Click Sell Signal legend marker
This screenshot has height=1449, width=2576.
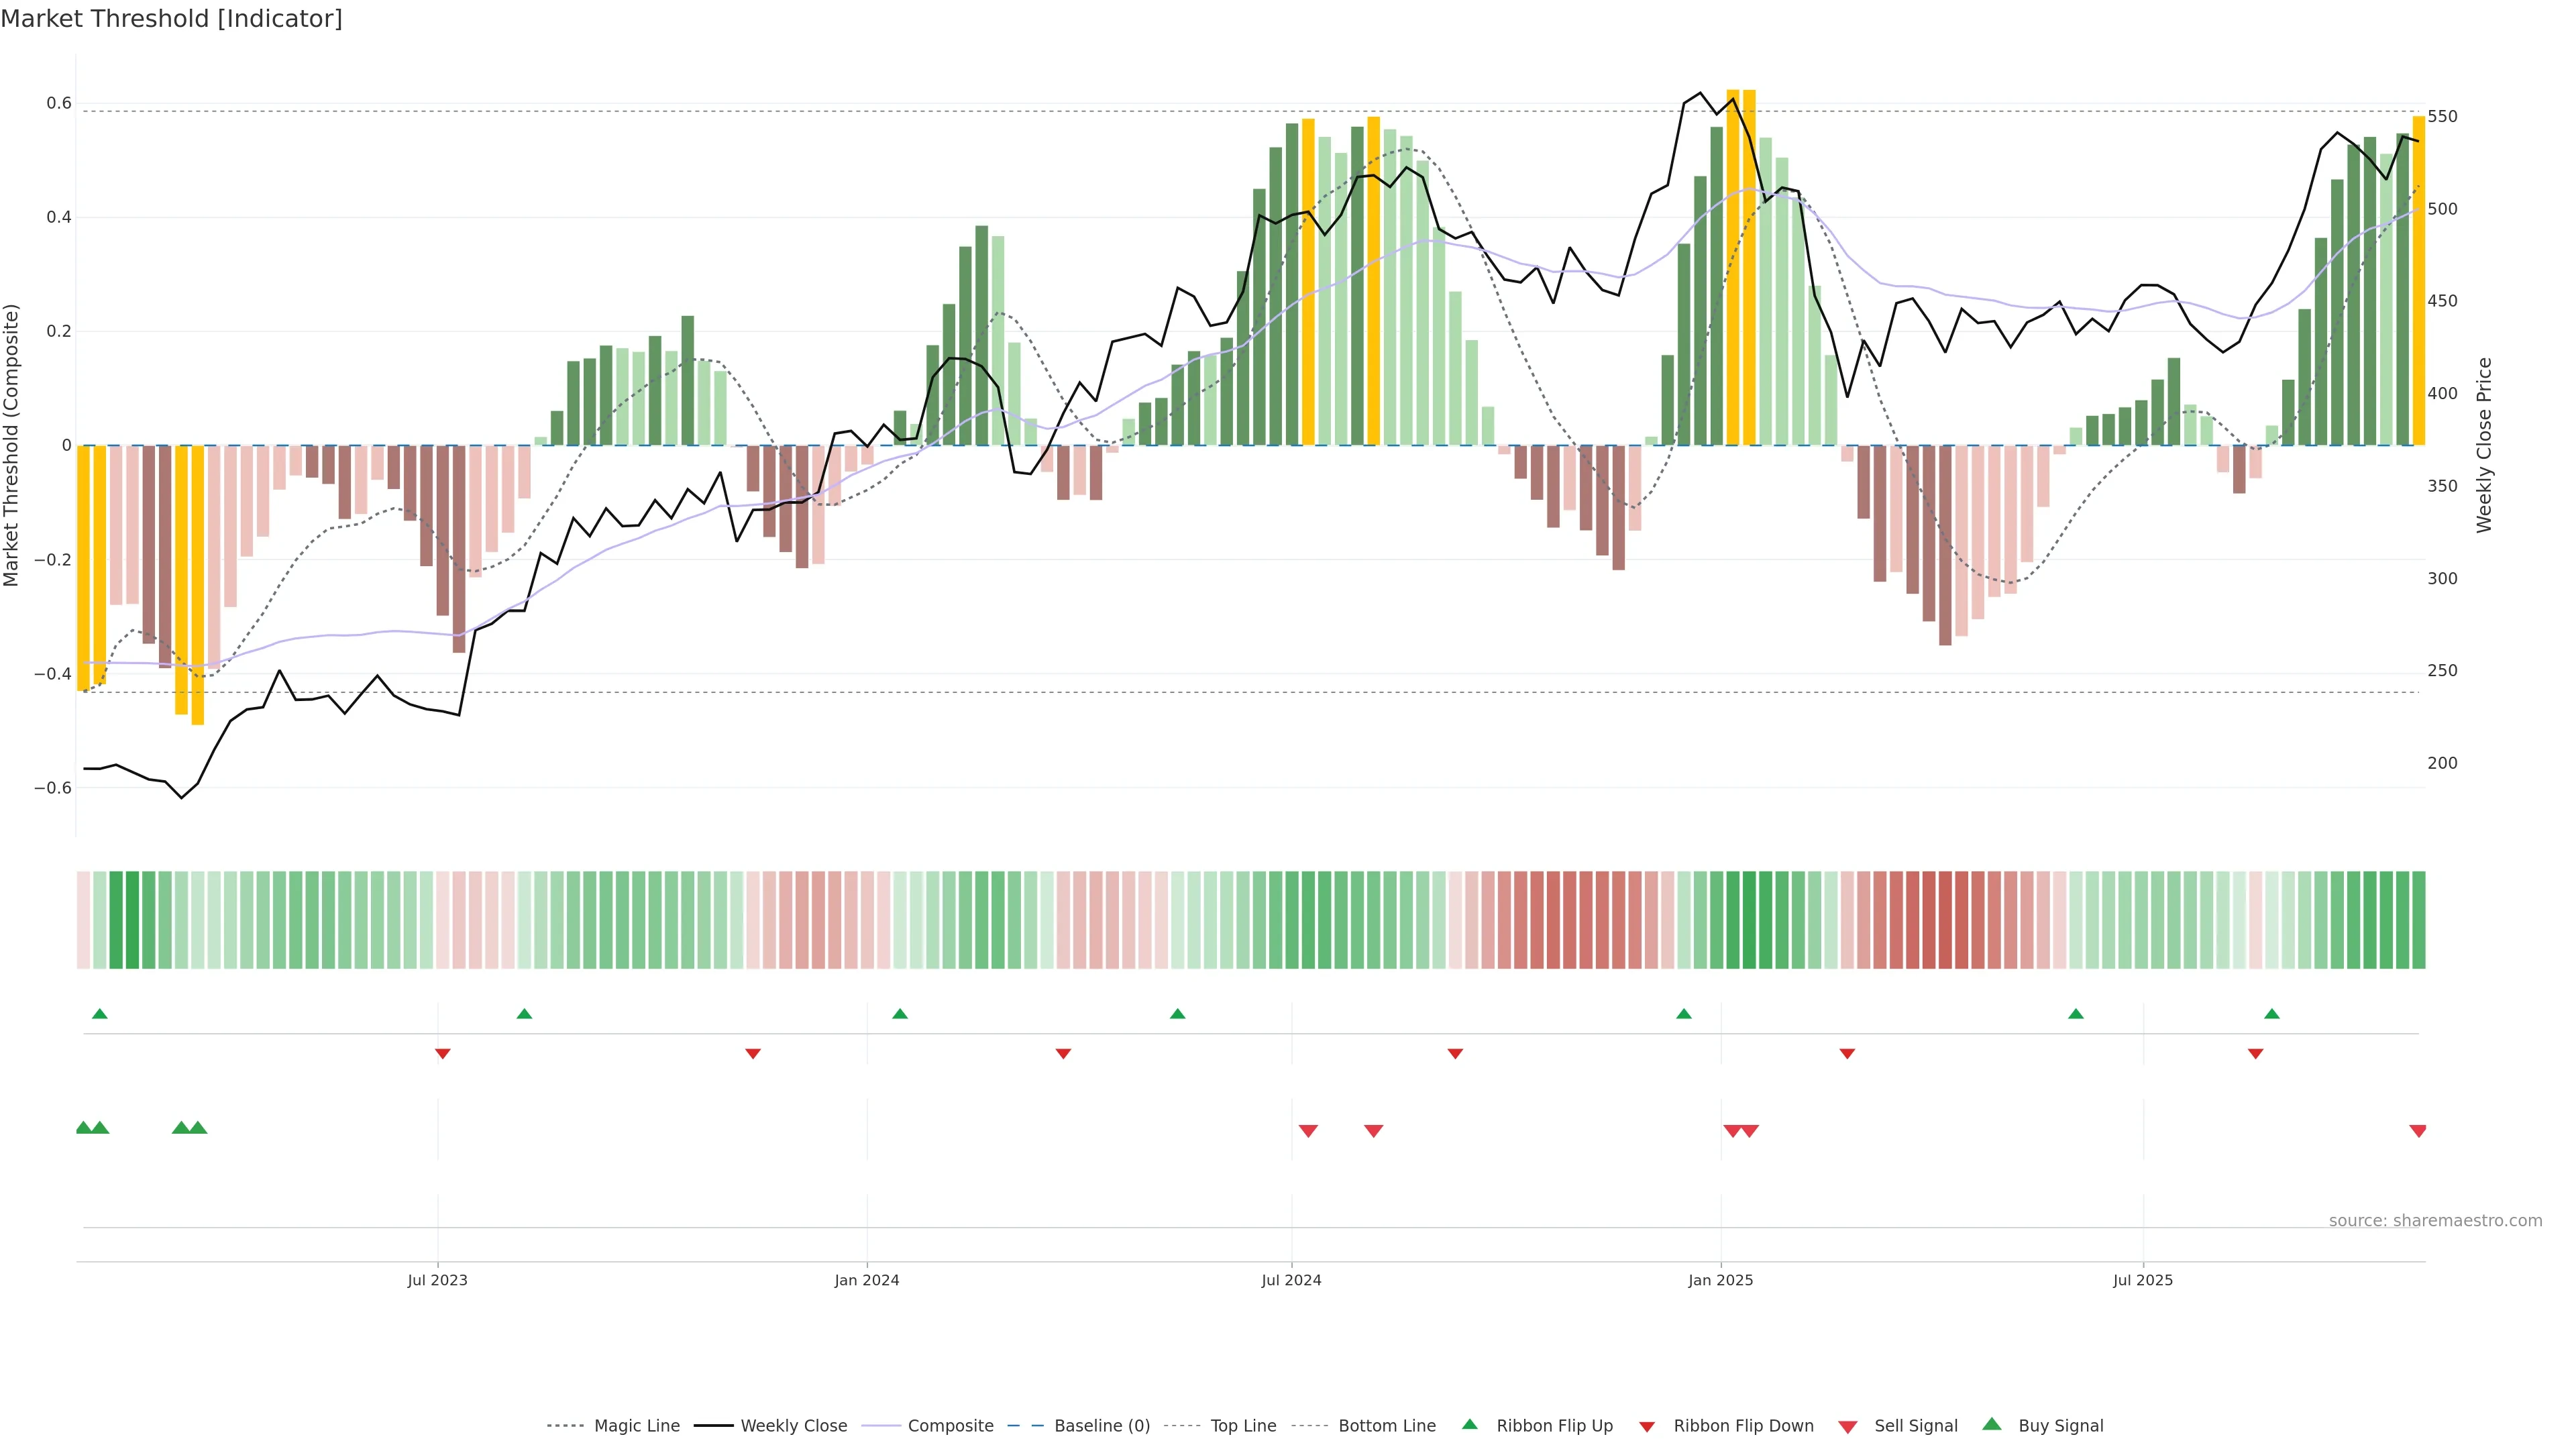[1848, 1427]
